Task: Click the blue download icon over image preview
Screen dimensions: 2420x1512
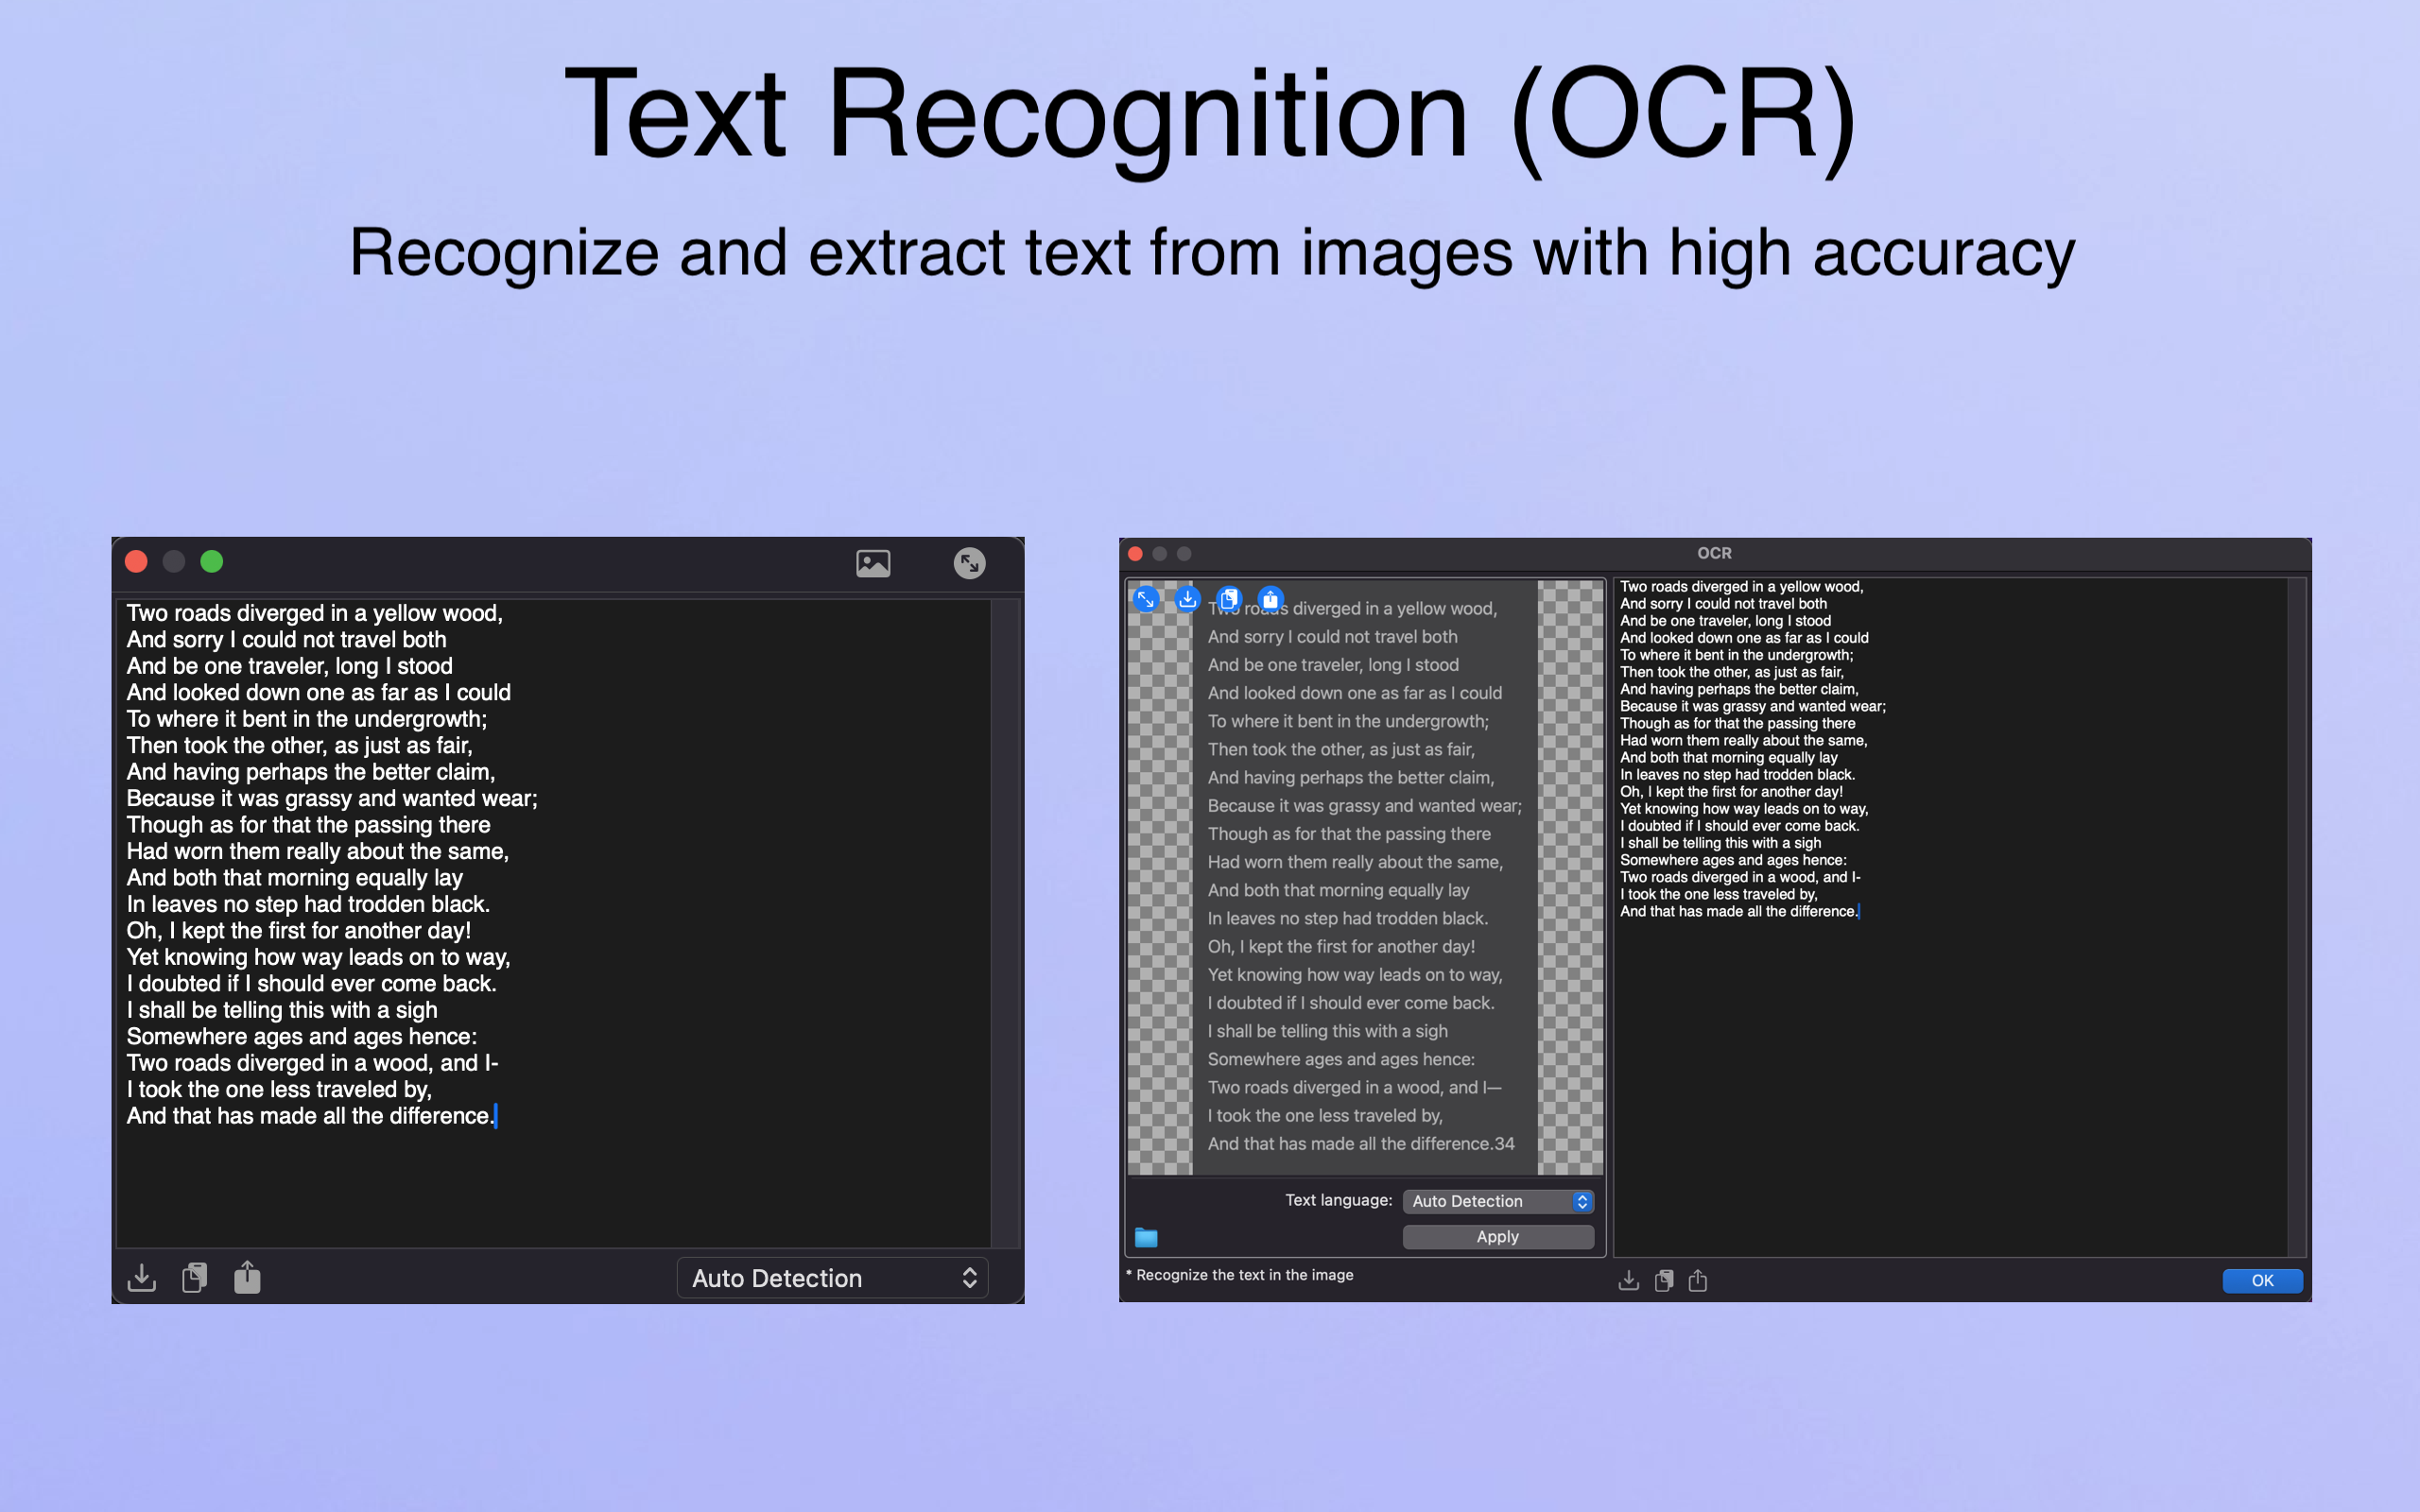Action: [x=1187, y=599]
